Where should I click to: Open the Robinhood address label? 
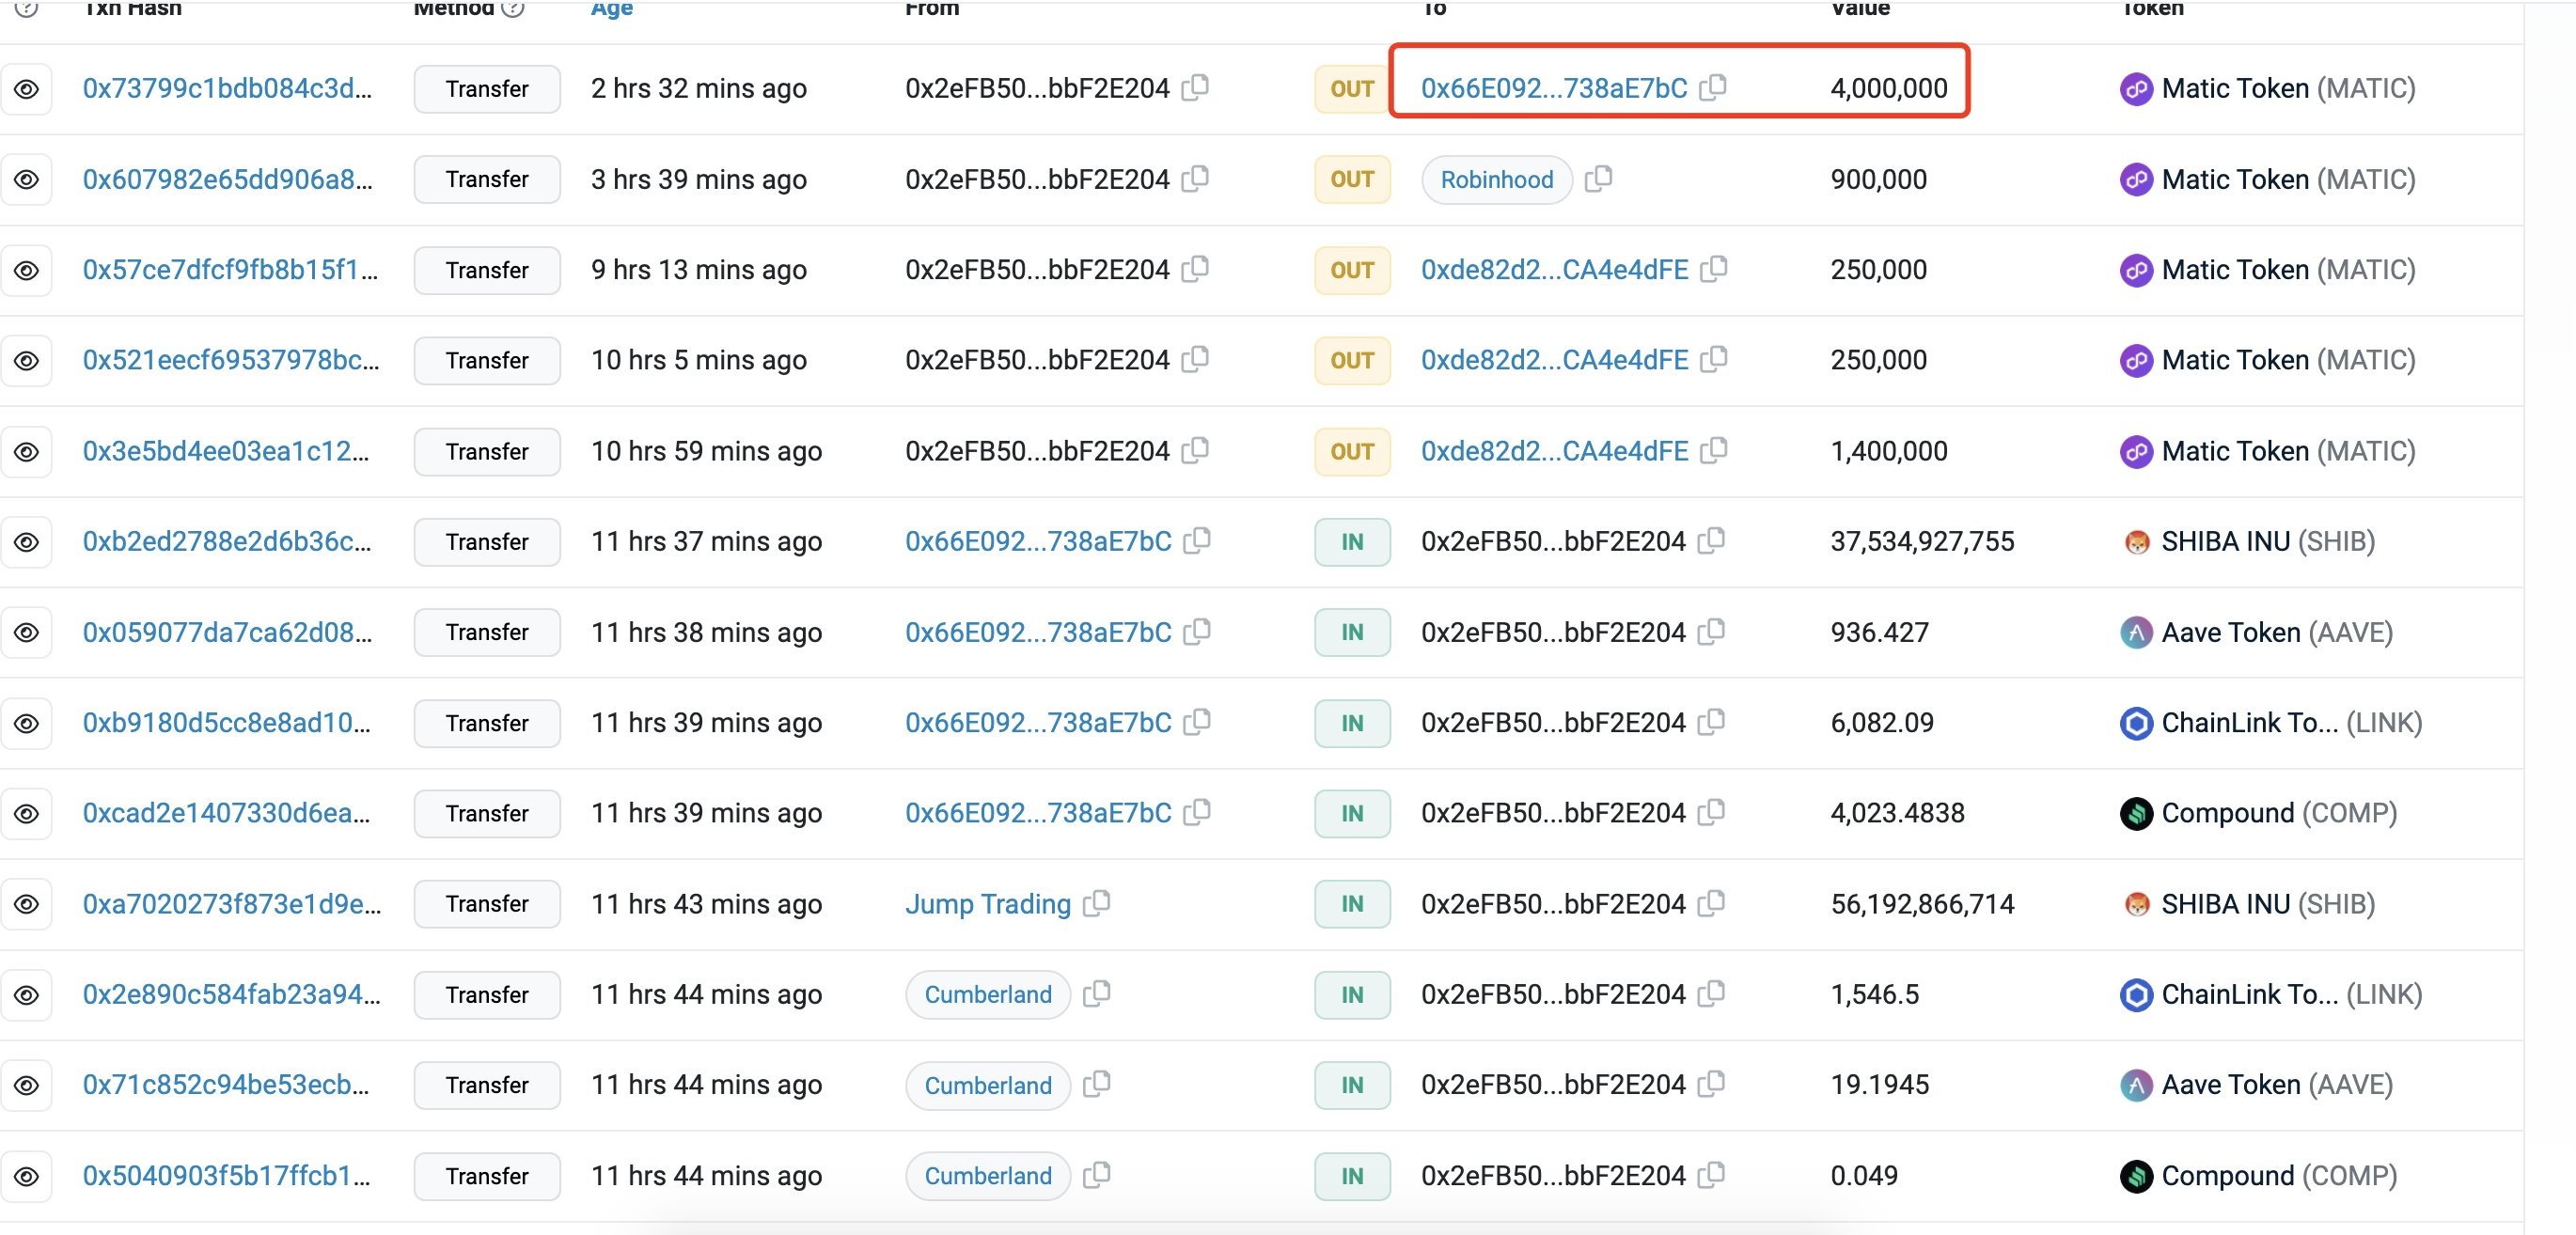pos(1496,180)
